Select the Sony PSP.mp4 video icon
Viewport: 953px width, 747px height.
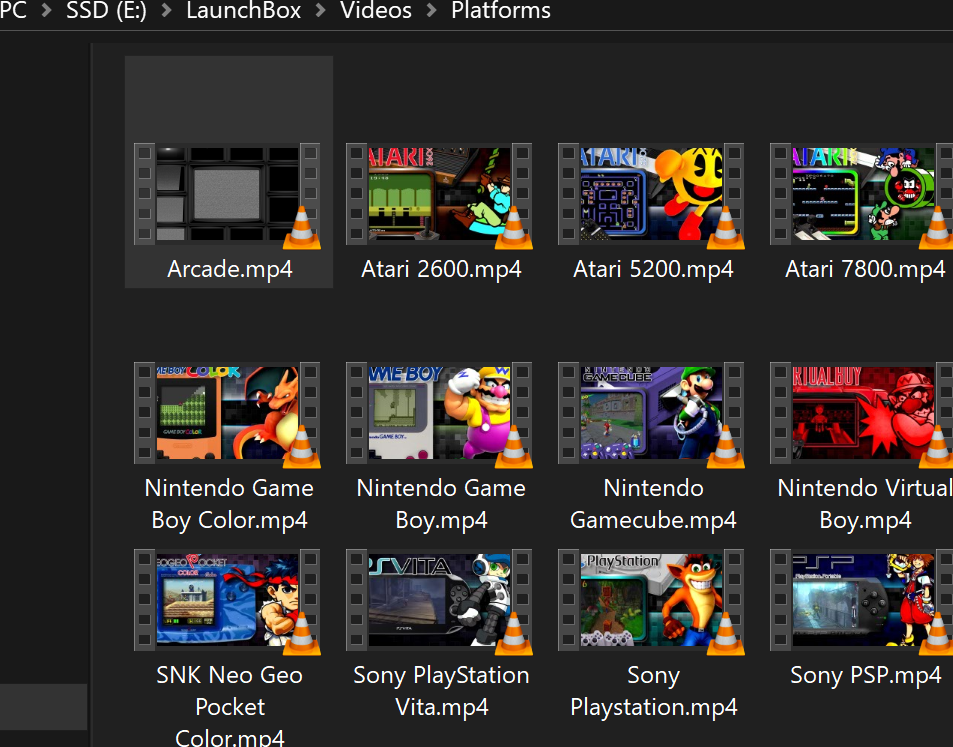(x=862, y=601)
